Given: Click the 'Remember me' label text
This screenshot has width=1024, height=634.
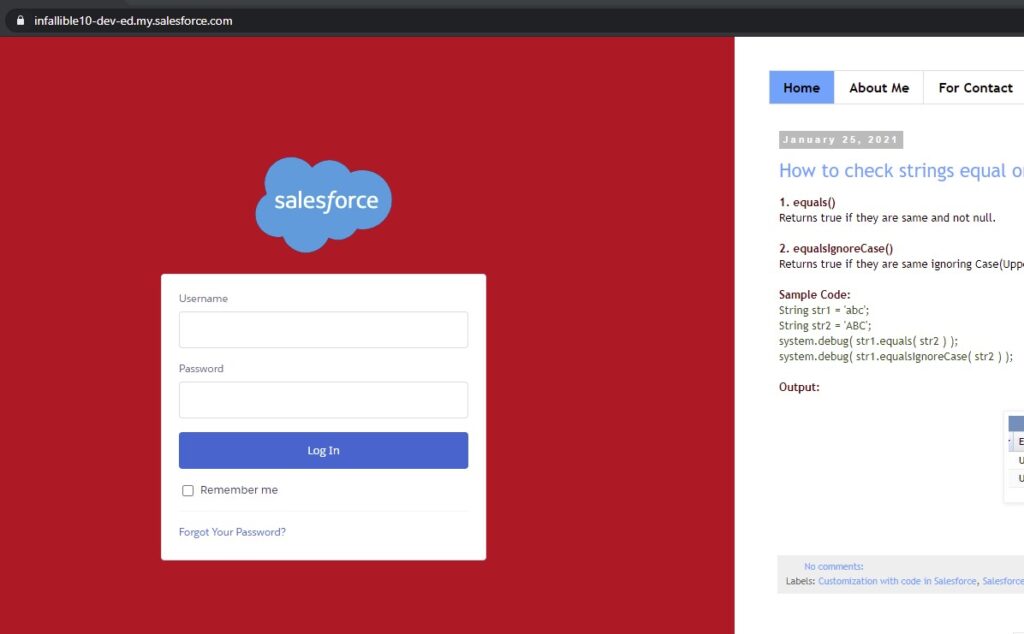Looking at the screenshot, I should click(x=239, y=490).
